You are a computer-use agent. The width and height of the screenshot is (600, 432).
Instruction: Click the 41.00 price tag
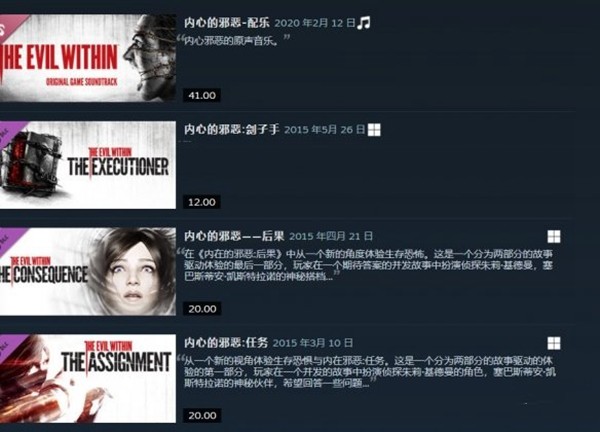202,95
